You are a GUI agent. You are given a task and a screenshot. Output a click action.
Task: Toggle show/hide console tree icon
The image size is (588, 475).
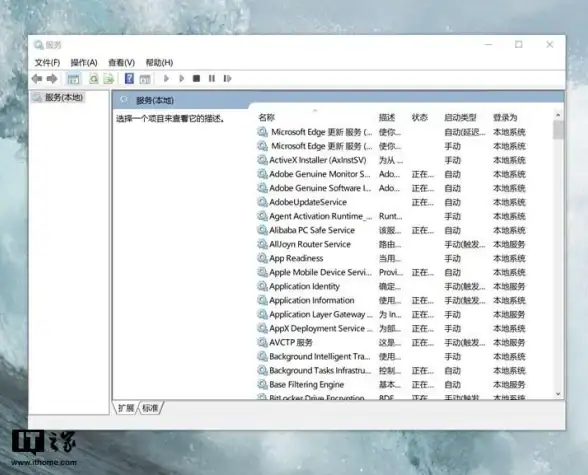73,79
